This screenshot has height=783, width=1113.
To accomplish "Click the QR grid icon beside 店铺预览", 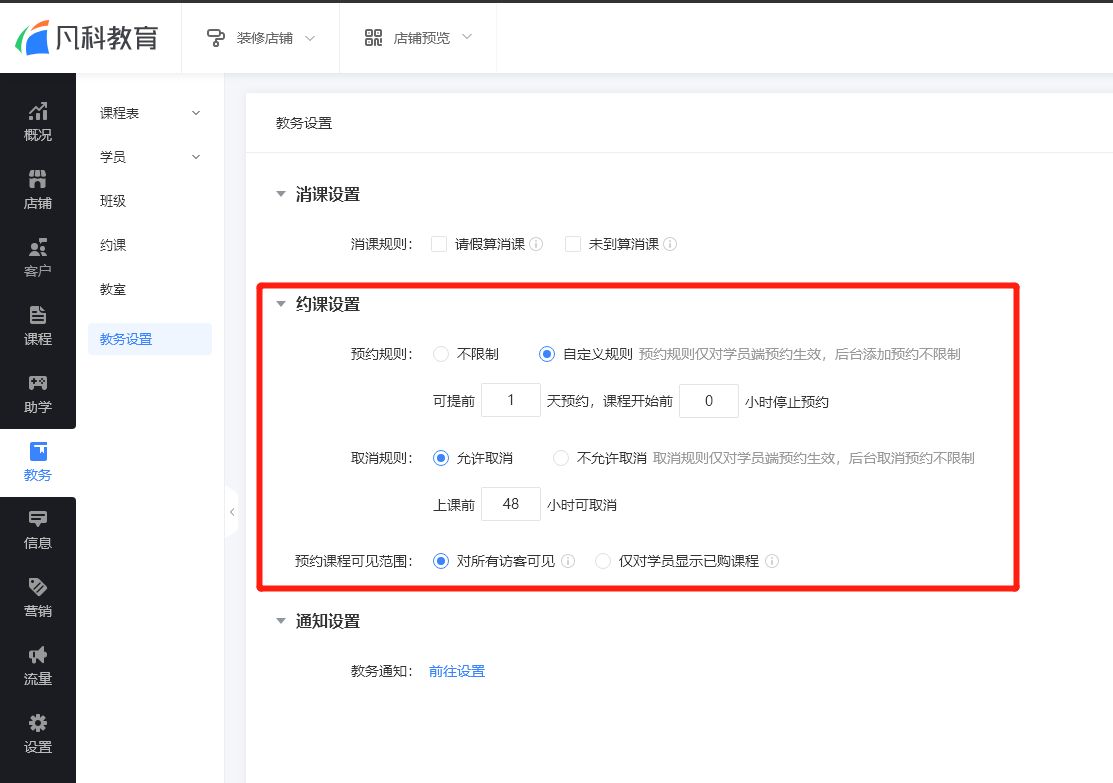I will coord(373,38).
